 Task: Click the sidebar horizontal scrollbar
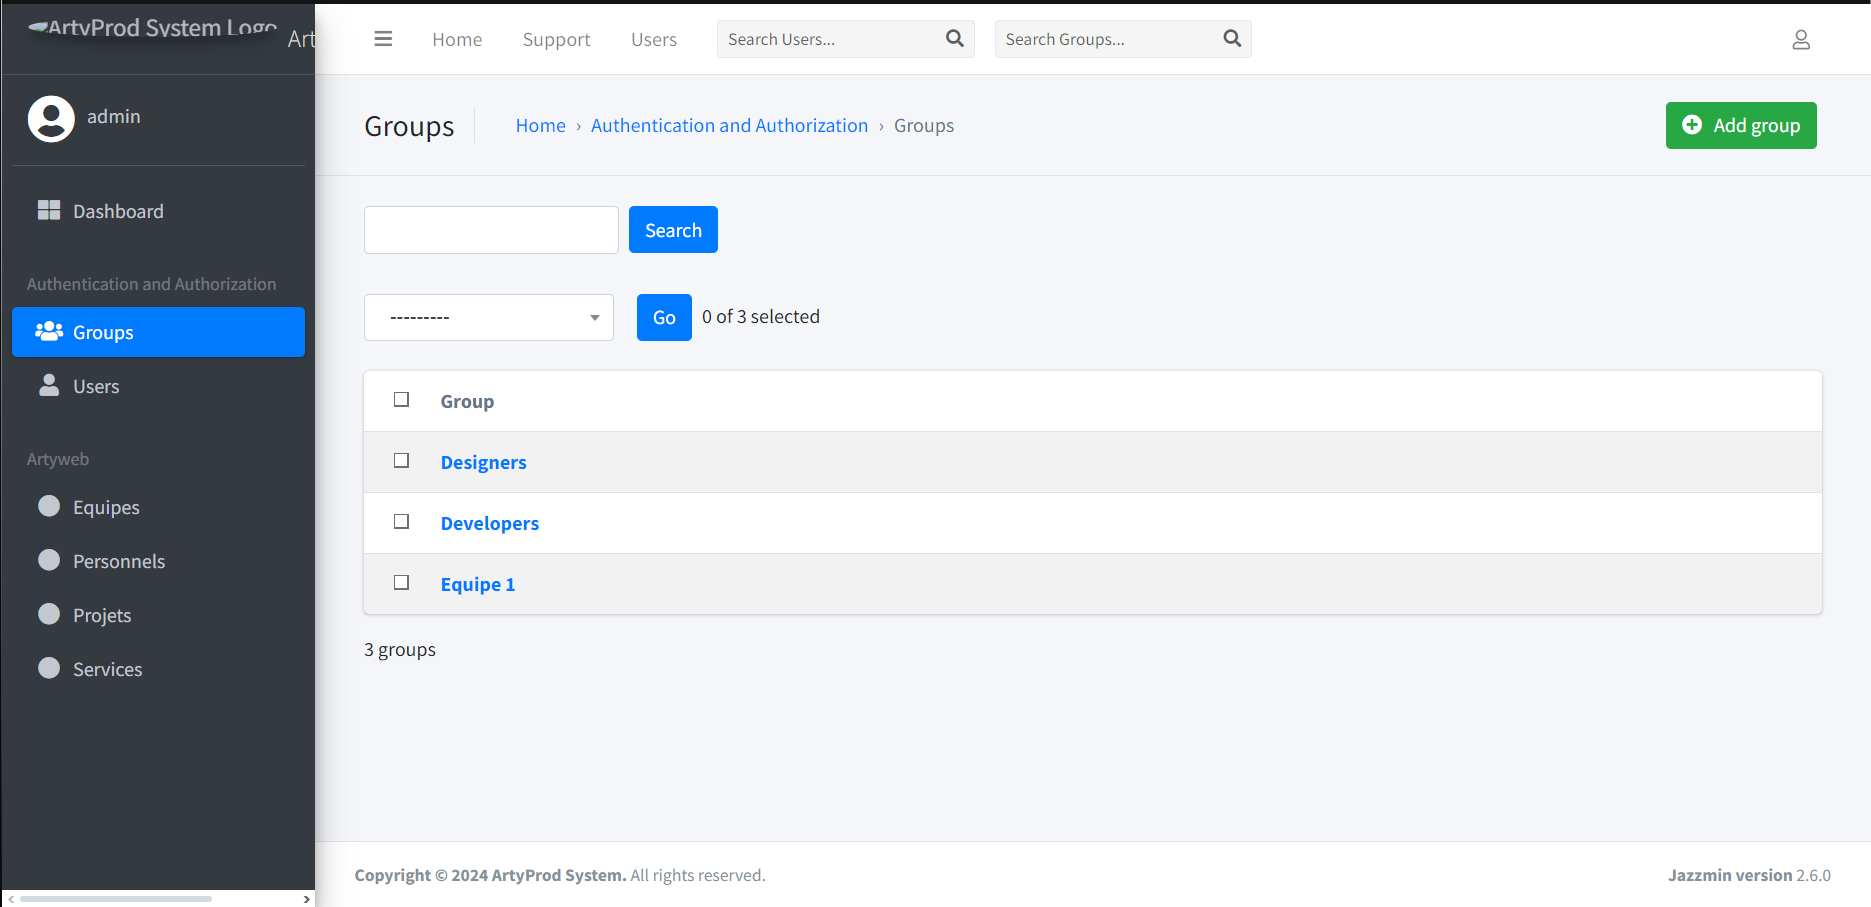116,899
